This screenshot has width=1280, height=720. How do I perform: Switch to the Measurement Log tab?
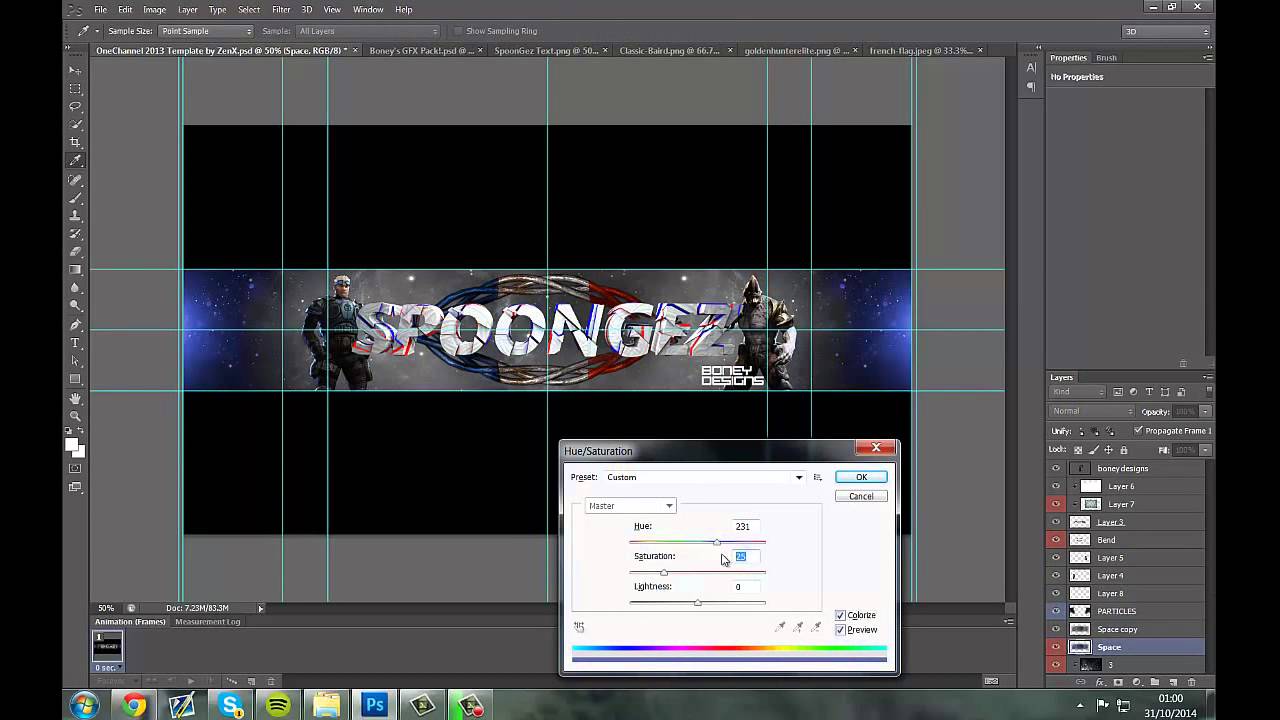207,621
